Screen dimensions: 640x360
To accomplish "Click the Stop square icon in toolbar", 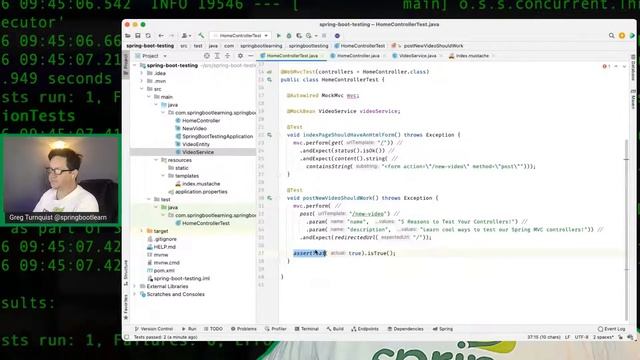I will point(324,36).
